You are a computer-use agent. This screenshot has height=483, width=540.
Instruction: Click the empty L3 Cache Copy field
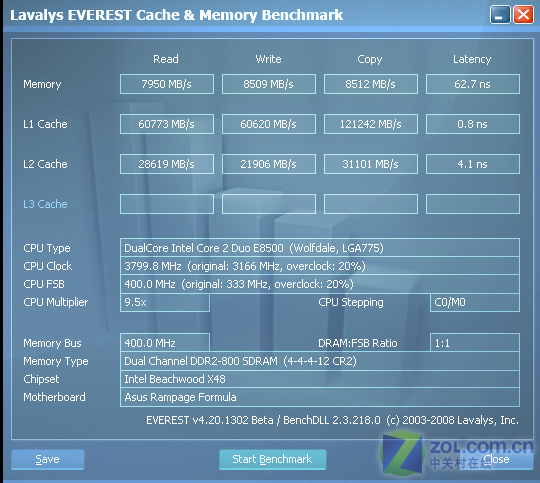[371, 204]
